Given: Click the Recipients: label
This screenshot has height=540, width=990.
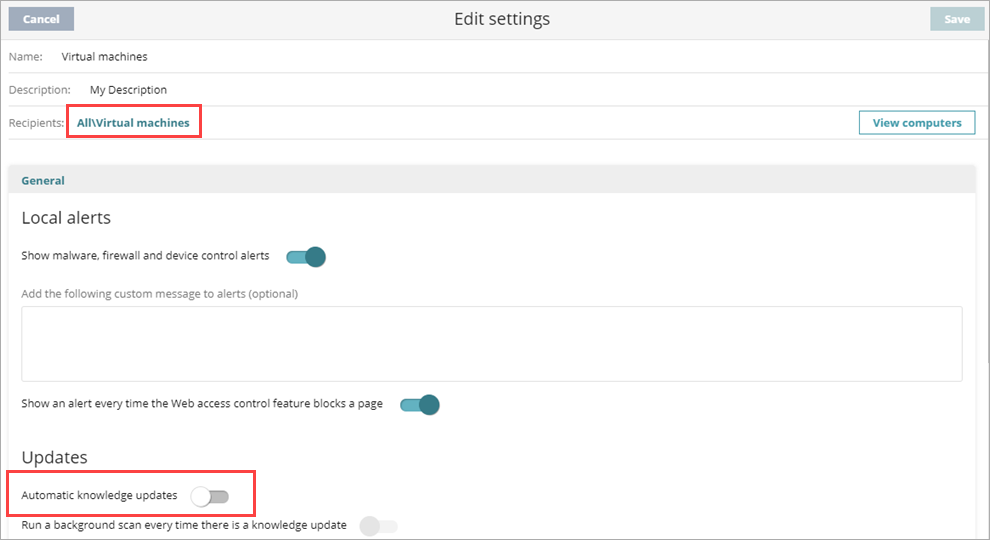Looking at the screenshot, I should [37, 123].
